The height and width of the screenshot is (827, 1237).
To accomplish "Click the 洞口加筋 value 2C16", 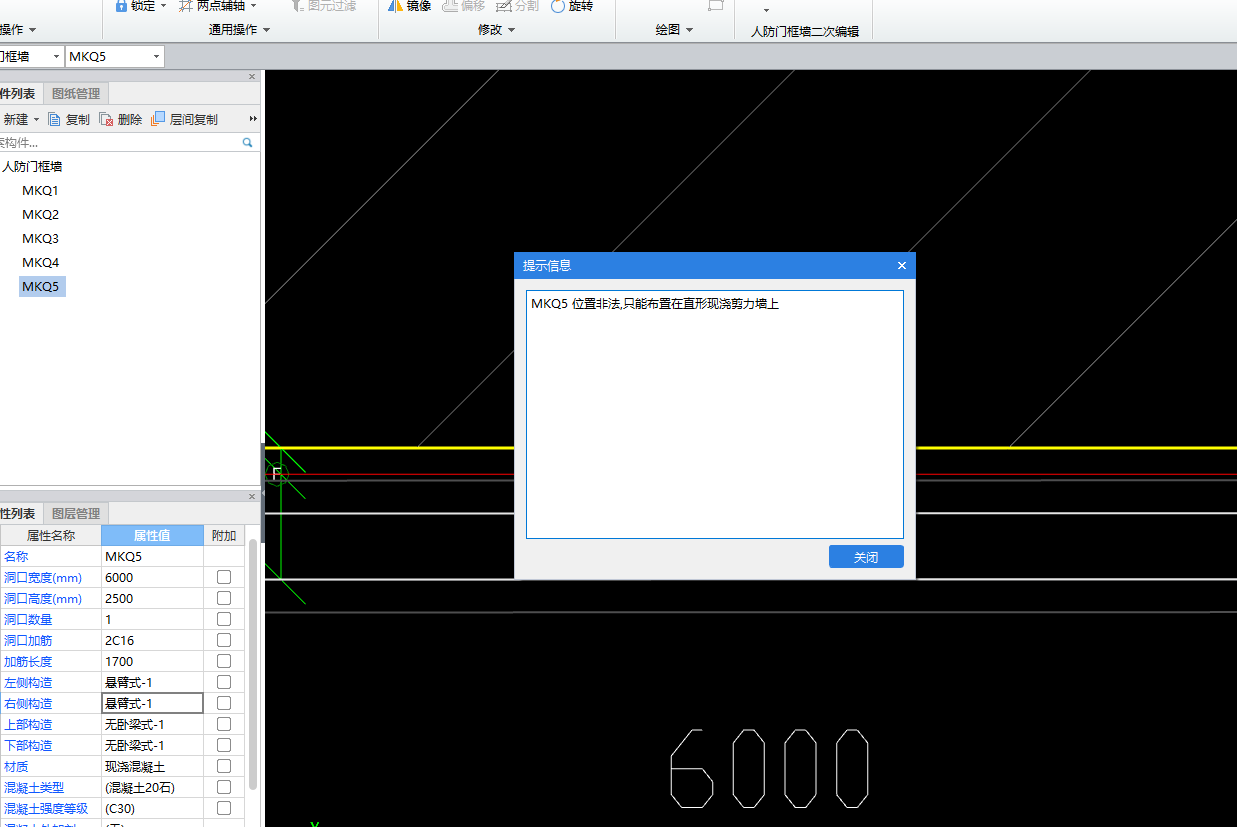I will [153, 640].
